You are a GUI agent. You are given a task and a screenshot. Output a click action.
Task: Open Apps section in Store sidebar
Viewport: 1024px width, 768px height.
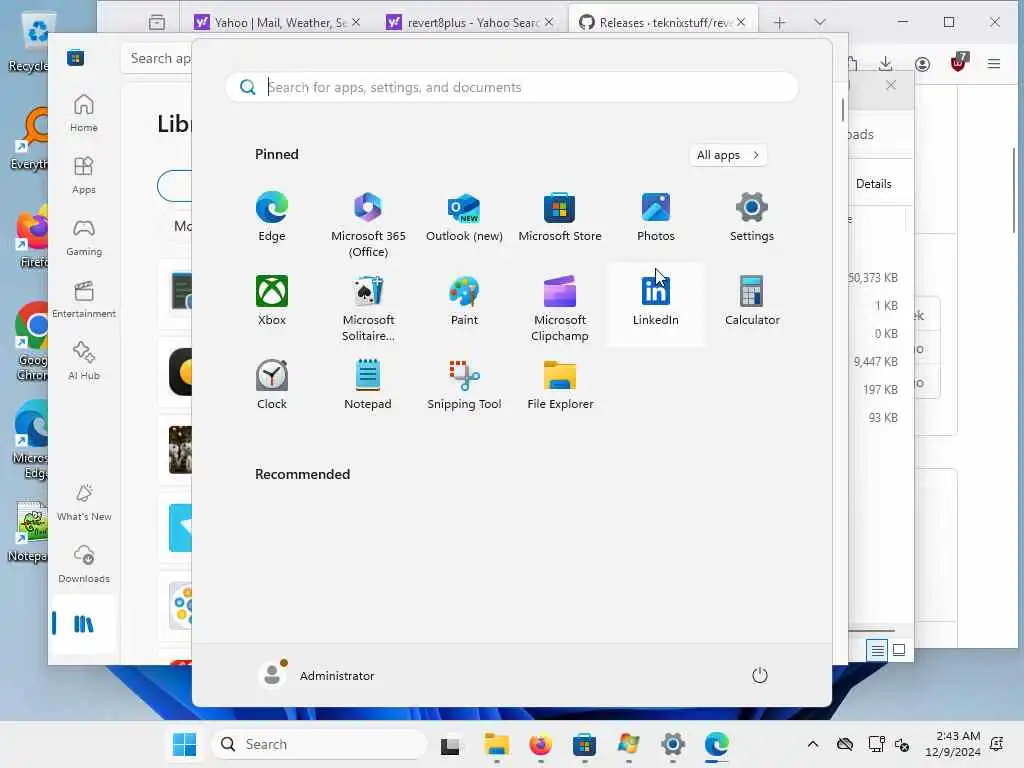(84, 175)
